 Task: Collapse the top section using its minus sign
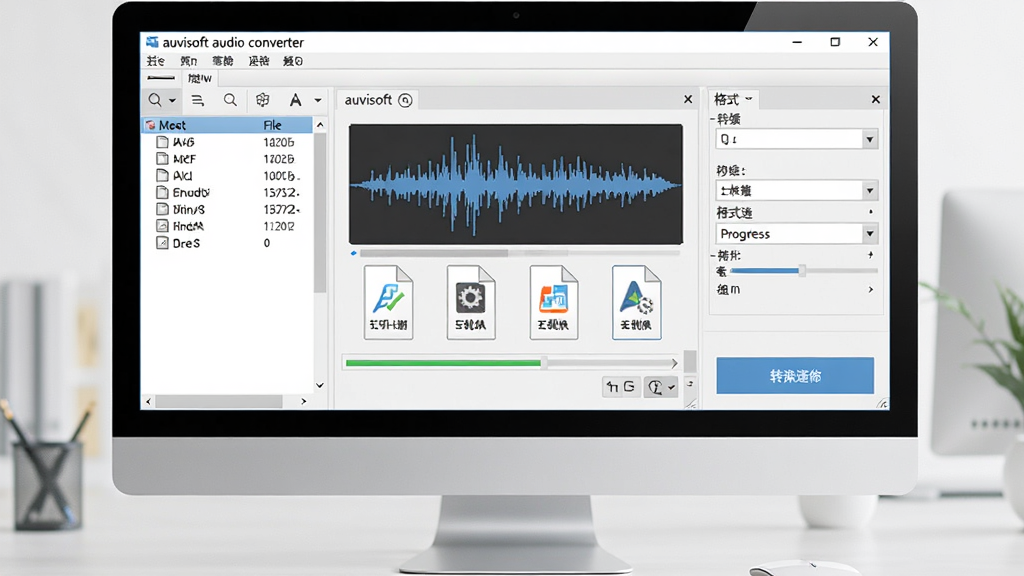[x=712, y=119]
